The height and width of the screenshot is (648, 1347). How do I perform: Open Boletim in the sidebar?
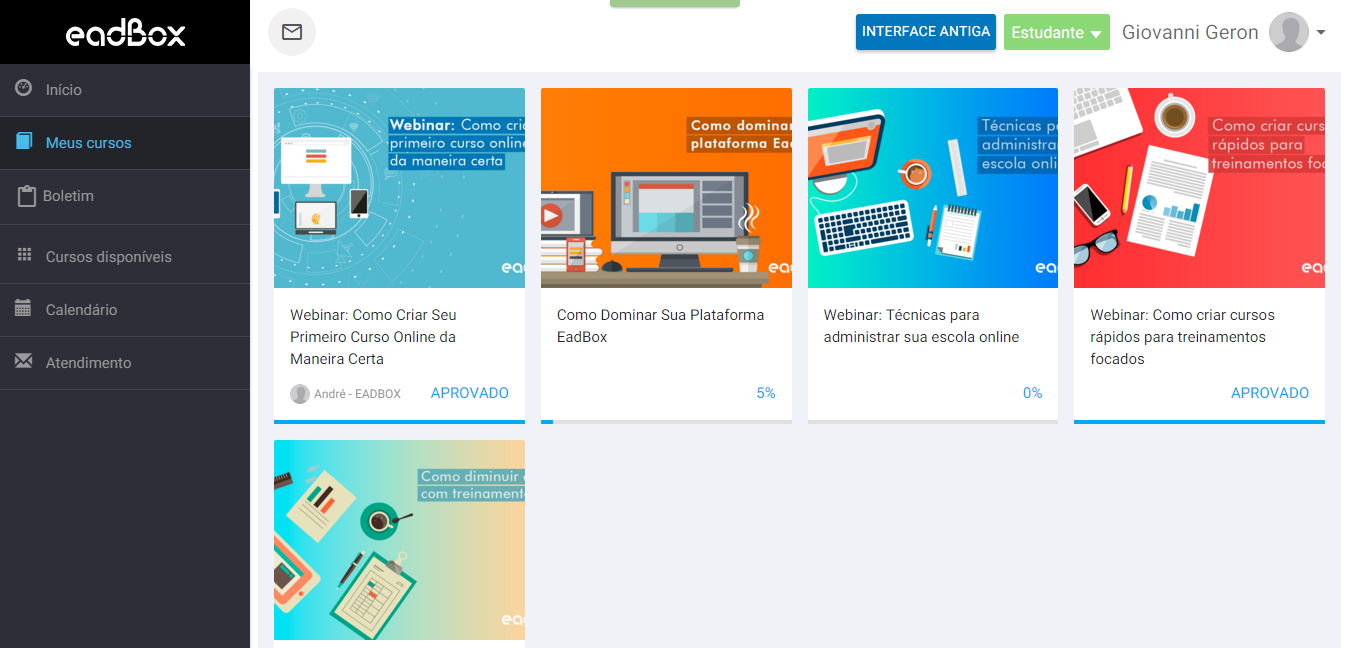[x=125, y=197]
